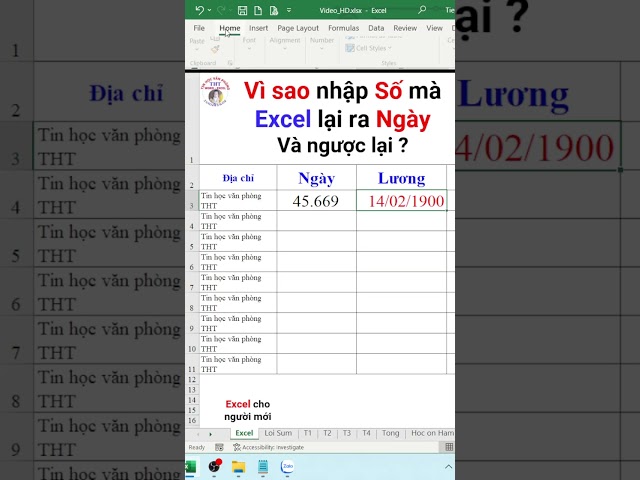
Task: Open Zalo from the taskbar
Action: click(x=287, y=466)
